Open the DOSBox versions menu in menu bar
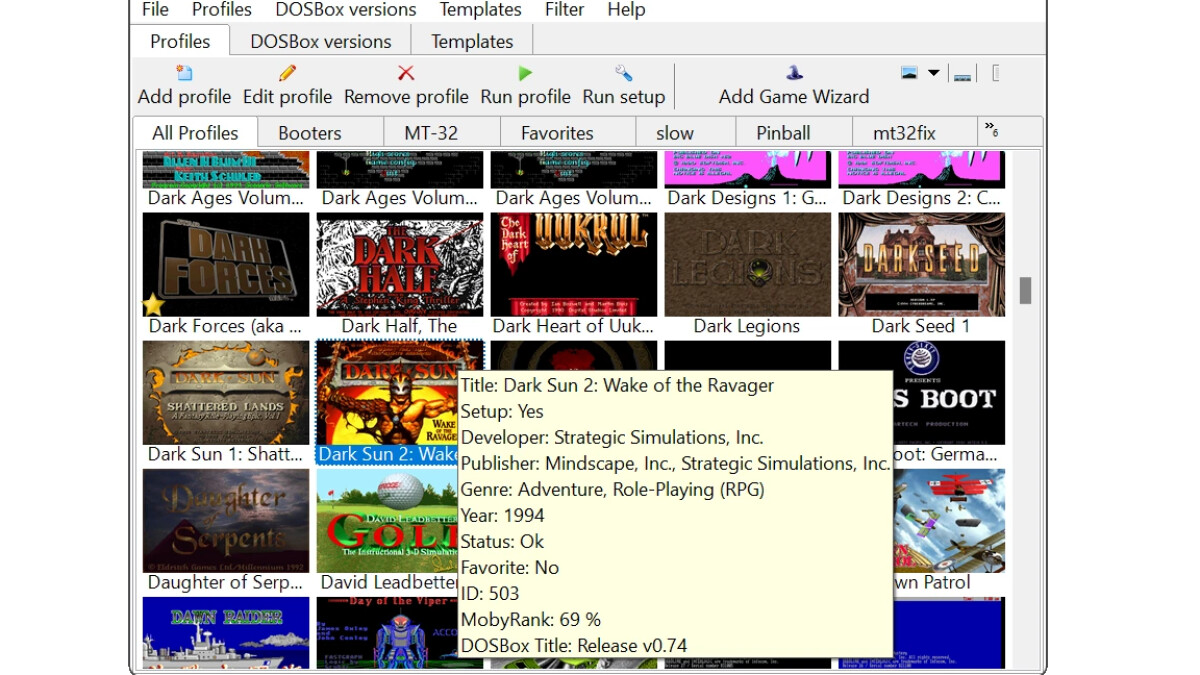The height and width of the screenshot is (675, 1200). (x=346, y=10)
